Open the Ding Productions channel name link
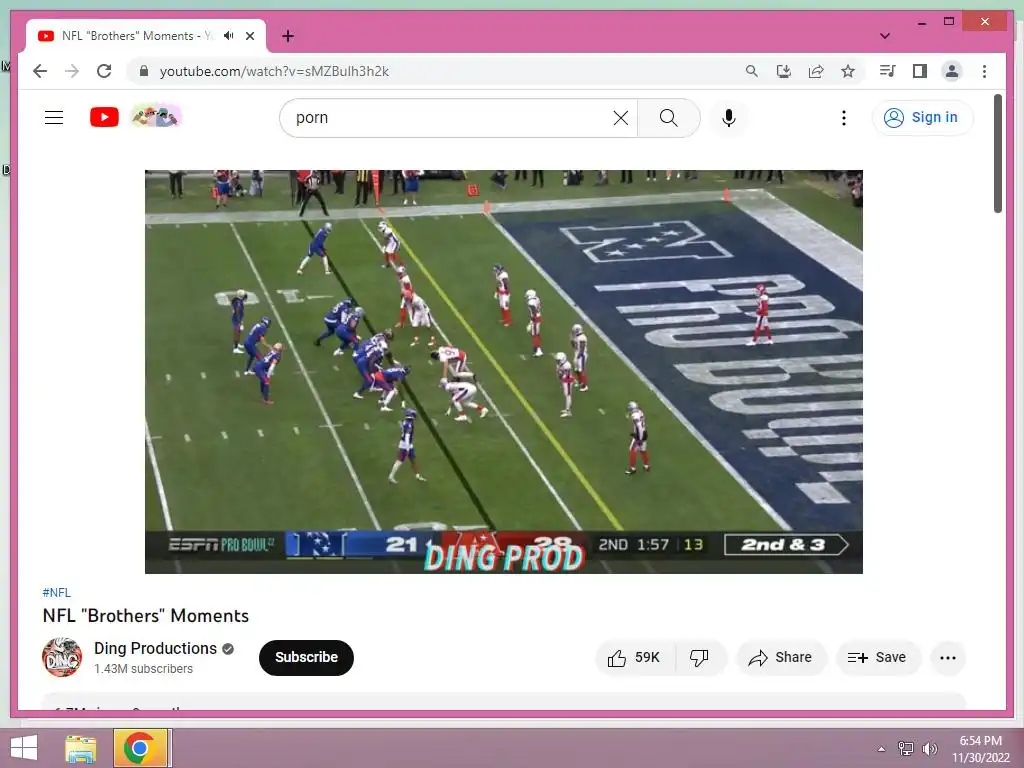The width and height of the screenshot is (1024, 768). click(155, 648)
